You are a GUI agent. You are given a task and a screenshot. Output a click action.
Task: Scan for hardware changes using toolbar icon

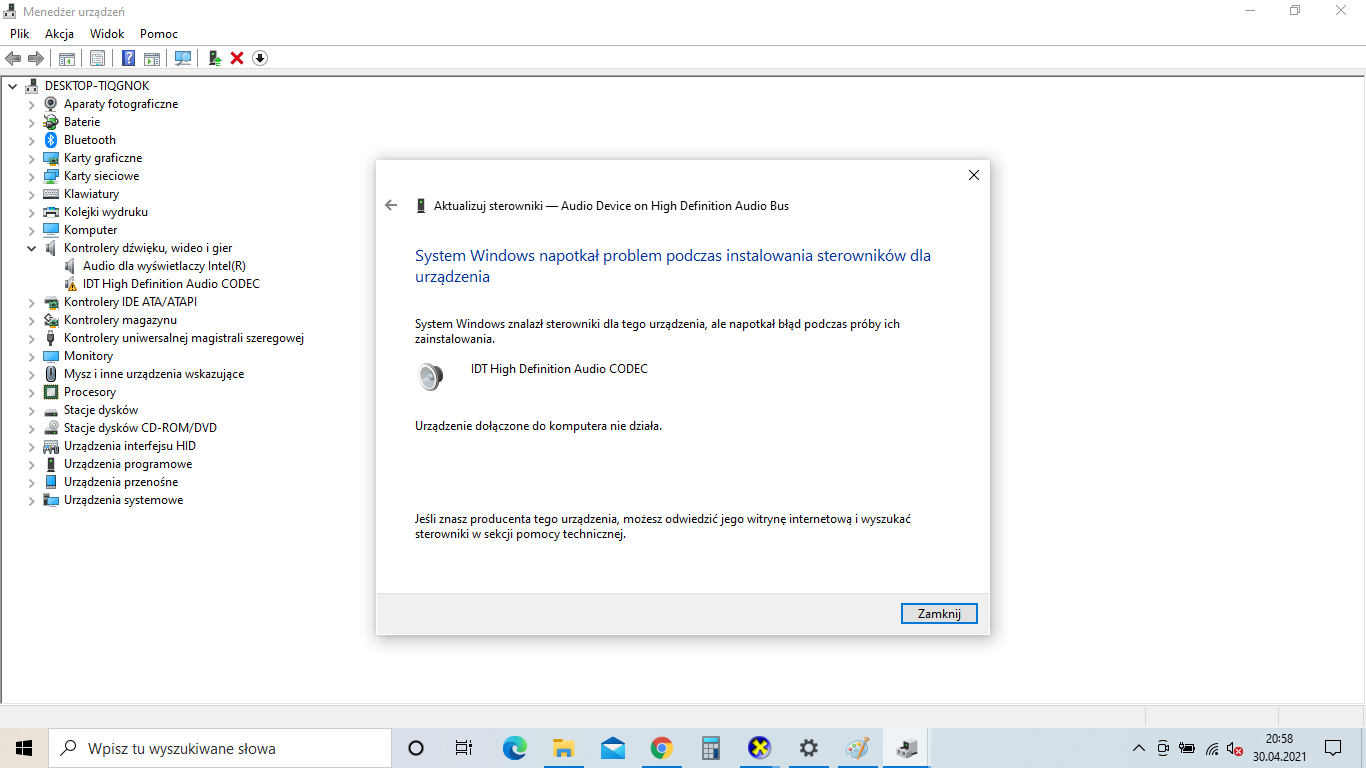(x=183, y=58)
